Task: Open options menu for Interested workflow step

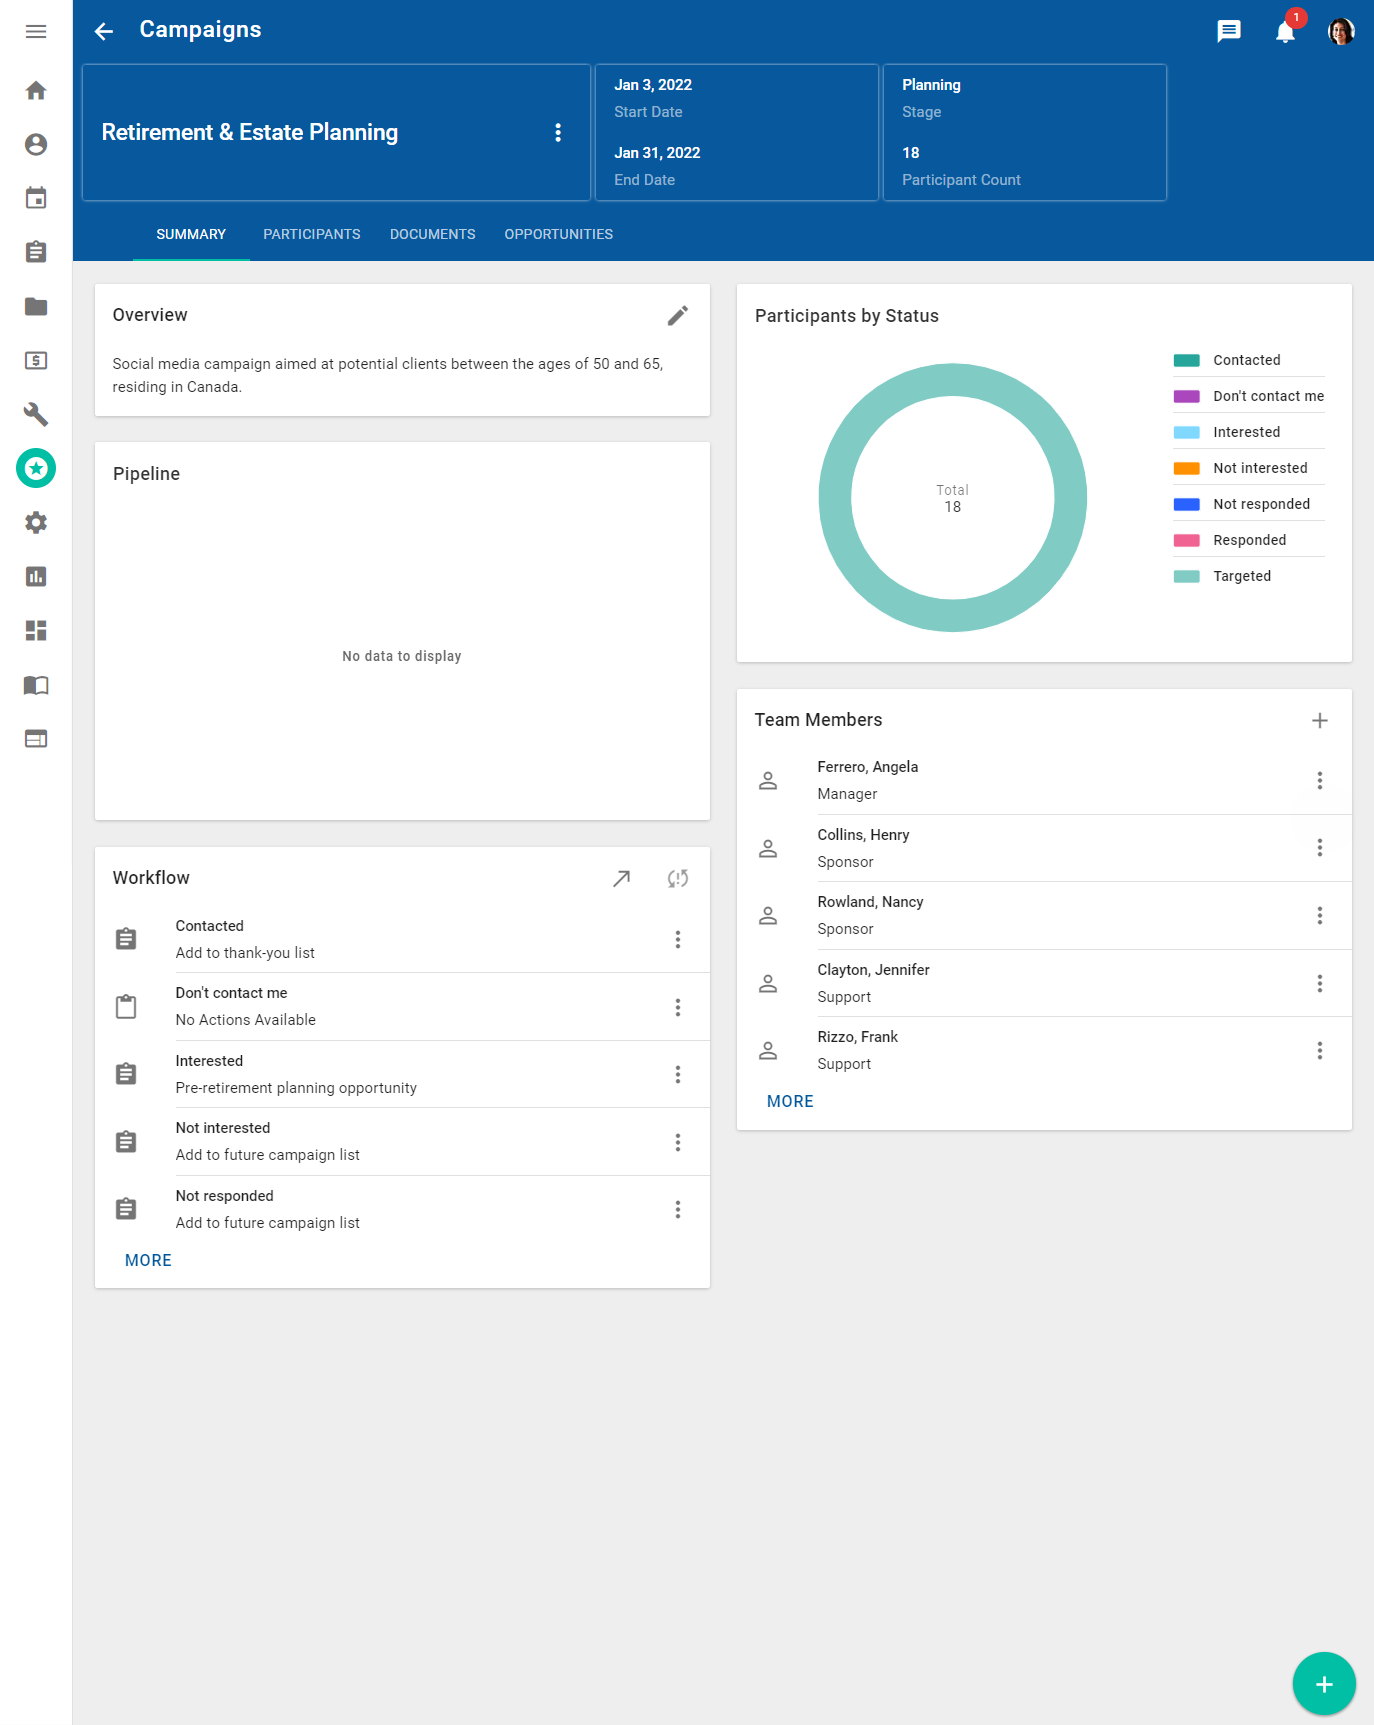Action: pyautogui.click(x=677, y=1075)
